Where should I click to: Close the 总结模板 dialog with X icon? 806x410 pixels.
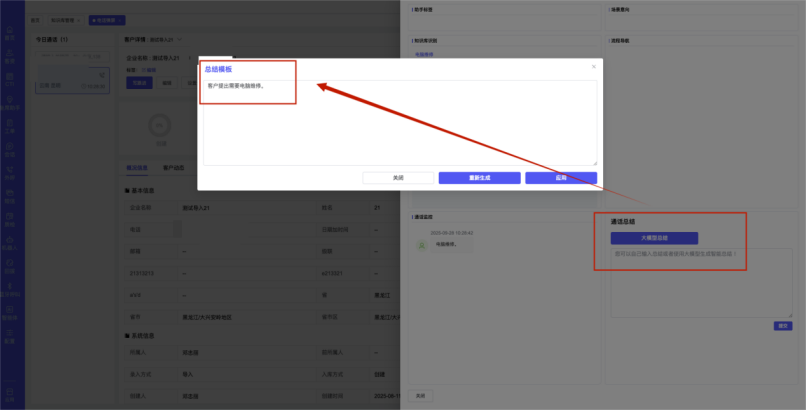point(593,67)
